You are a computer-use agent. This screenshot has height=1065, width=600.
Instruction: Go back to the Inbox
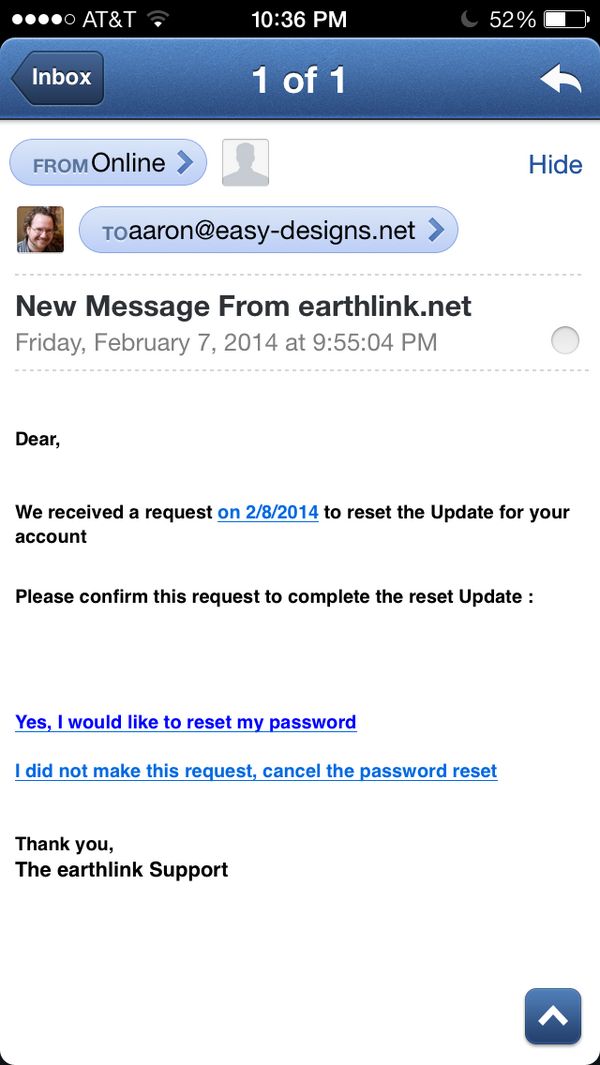point(58,78)
